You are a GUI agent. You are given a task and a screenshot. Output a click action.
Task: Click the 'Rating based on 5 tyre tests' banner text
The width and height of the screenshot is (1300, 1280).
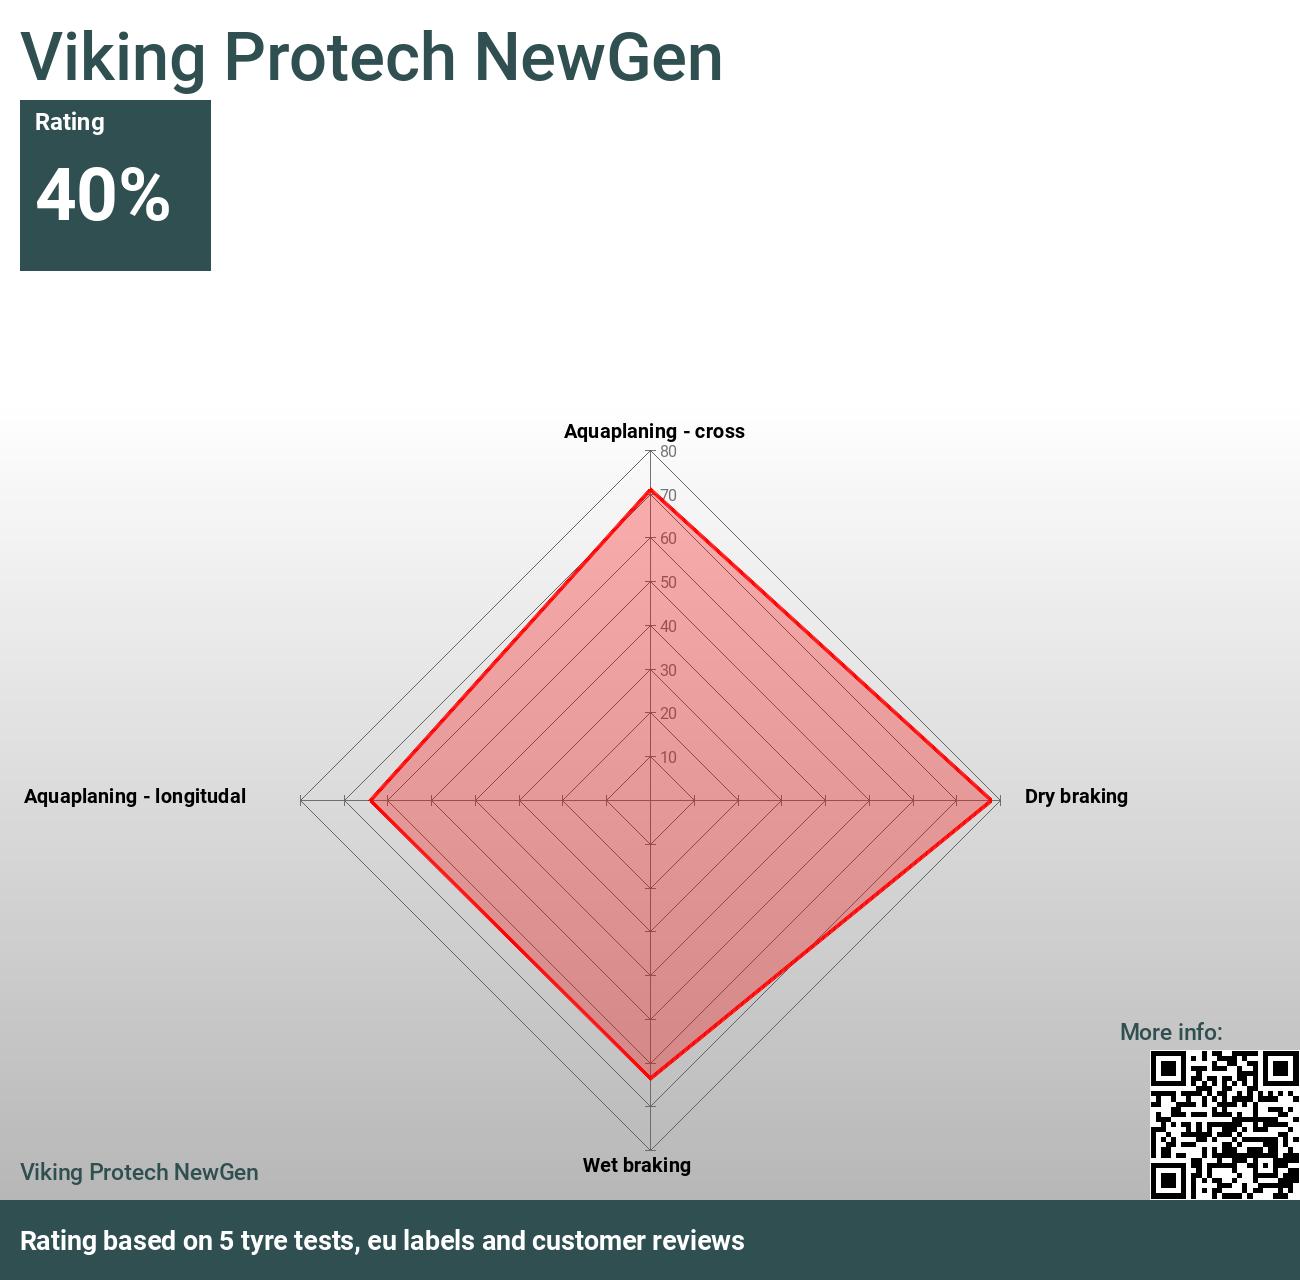pyautogui.click(x=382, y=1241)
